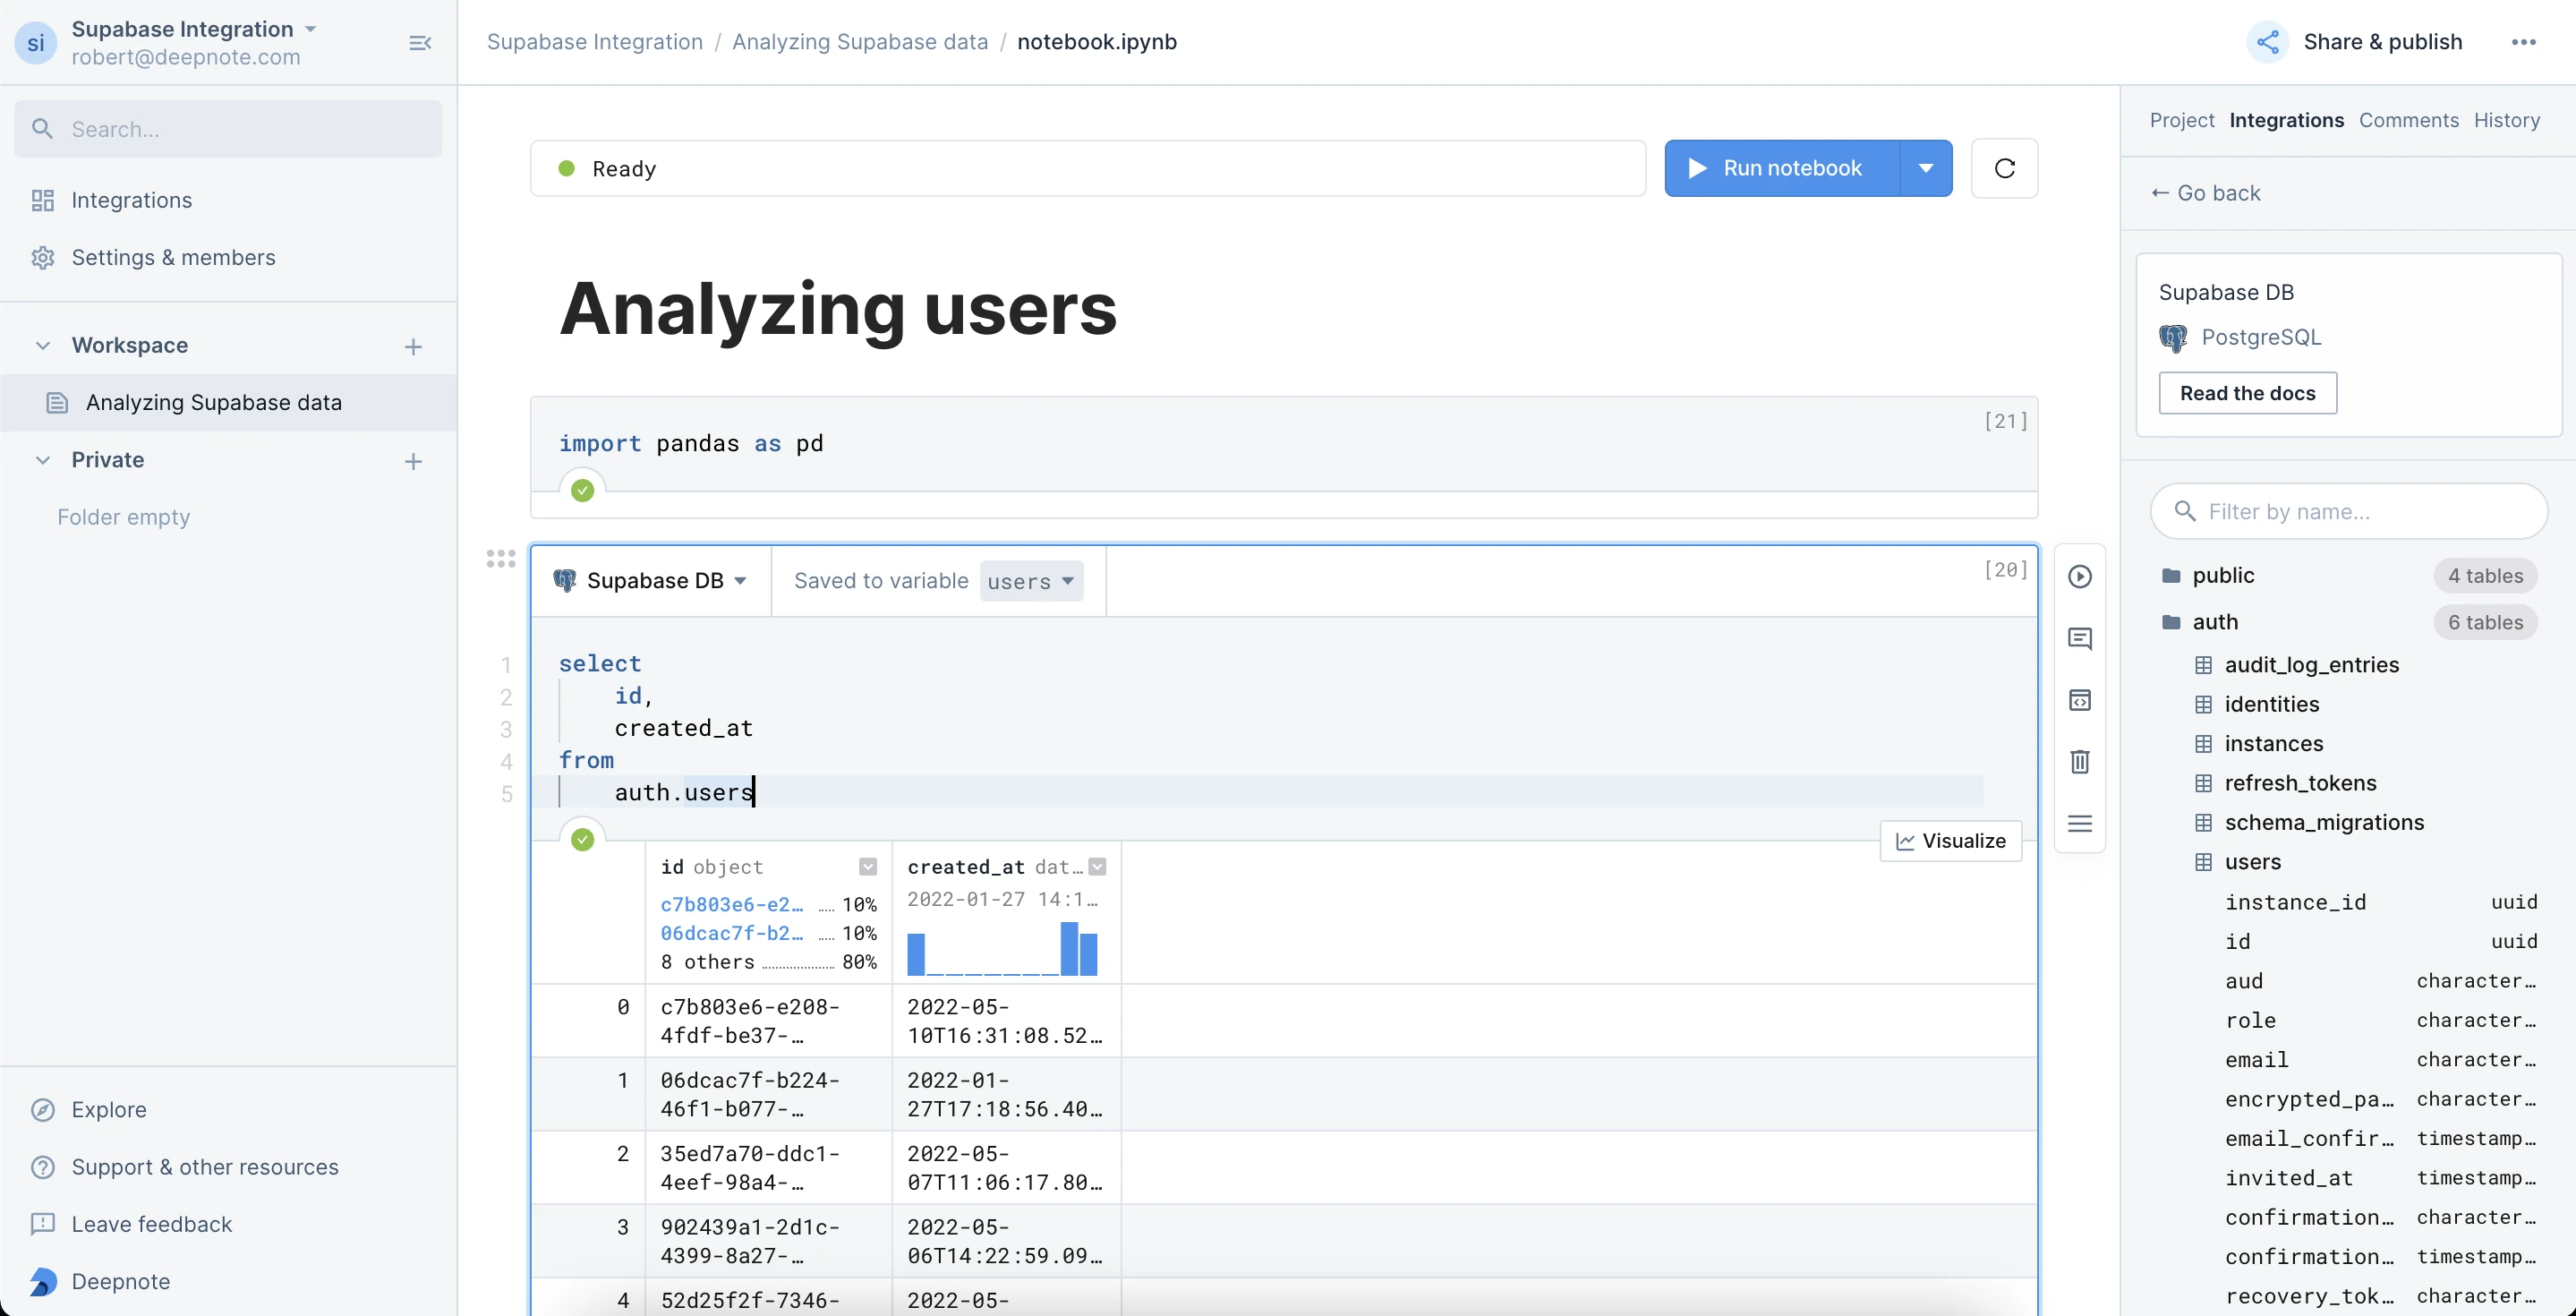Delete the SQL block with trash icon
2576x1316 pixels.
[2079, 761]
